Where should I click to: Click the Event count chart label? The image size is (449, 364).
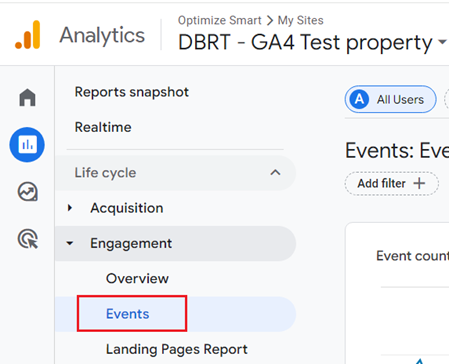(412, 256)
